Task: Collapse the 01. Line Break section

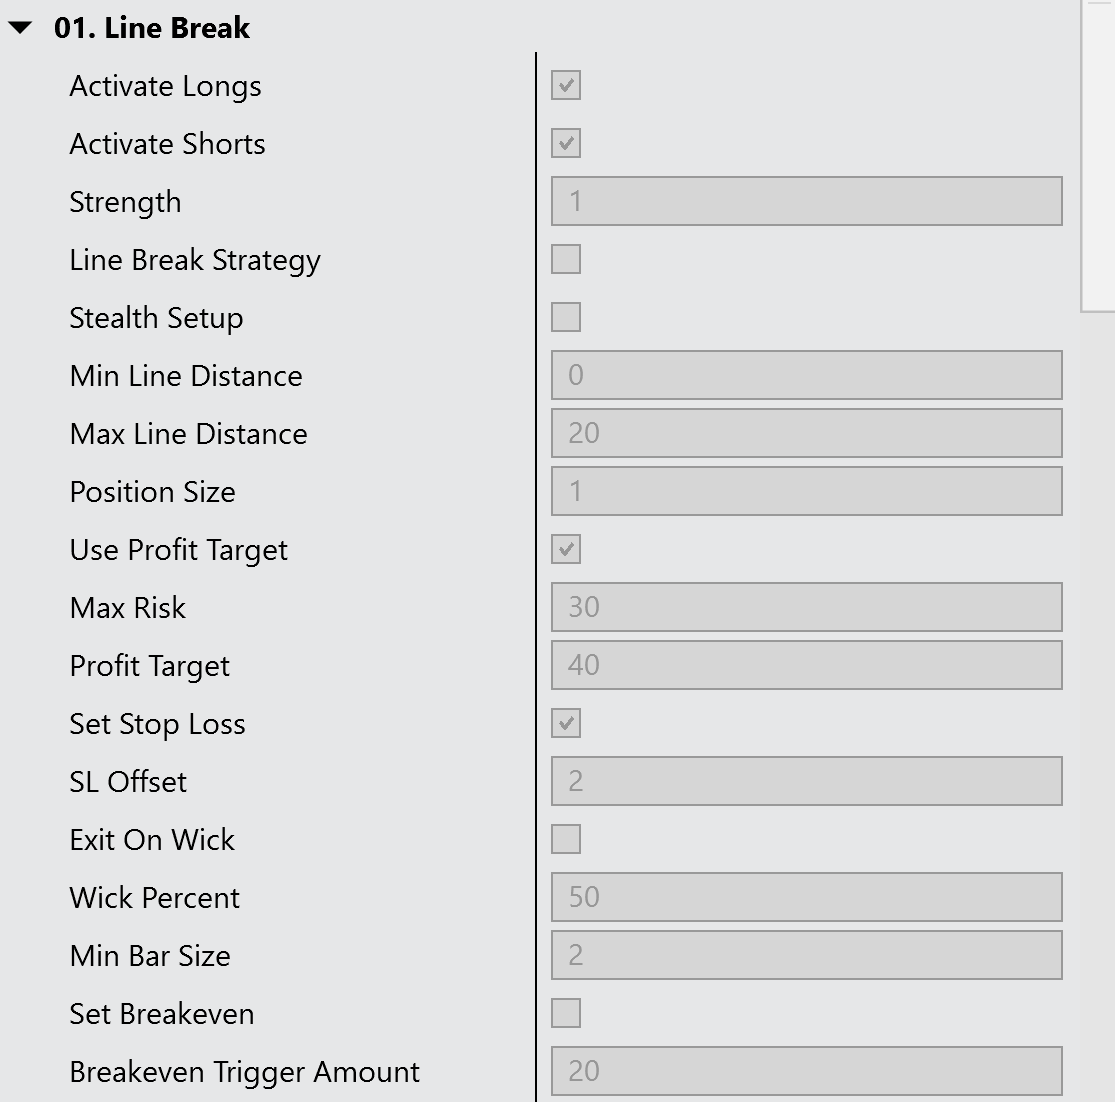Action: click(20, 28)
